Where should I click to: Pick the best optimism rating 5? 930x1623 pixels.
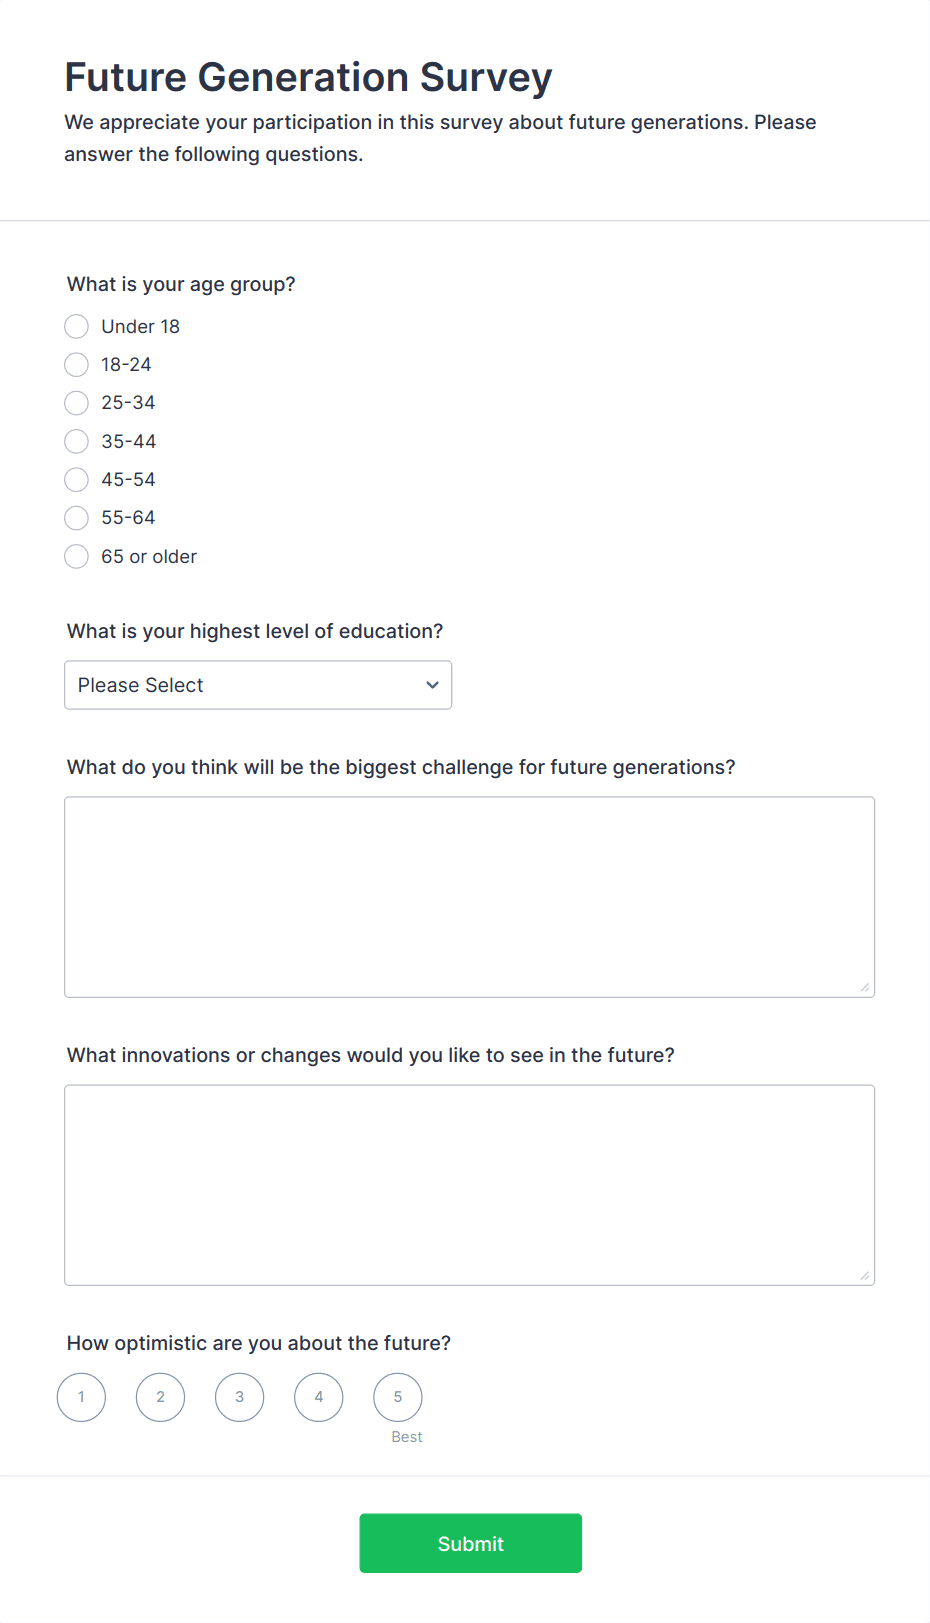click(397, 1397)
